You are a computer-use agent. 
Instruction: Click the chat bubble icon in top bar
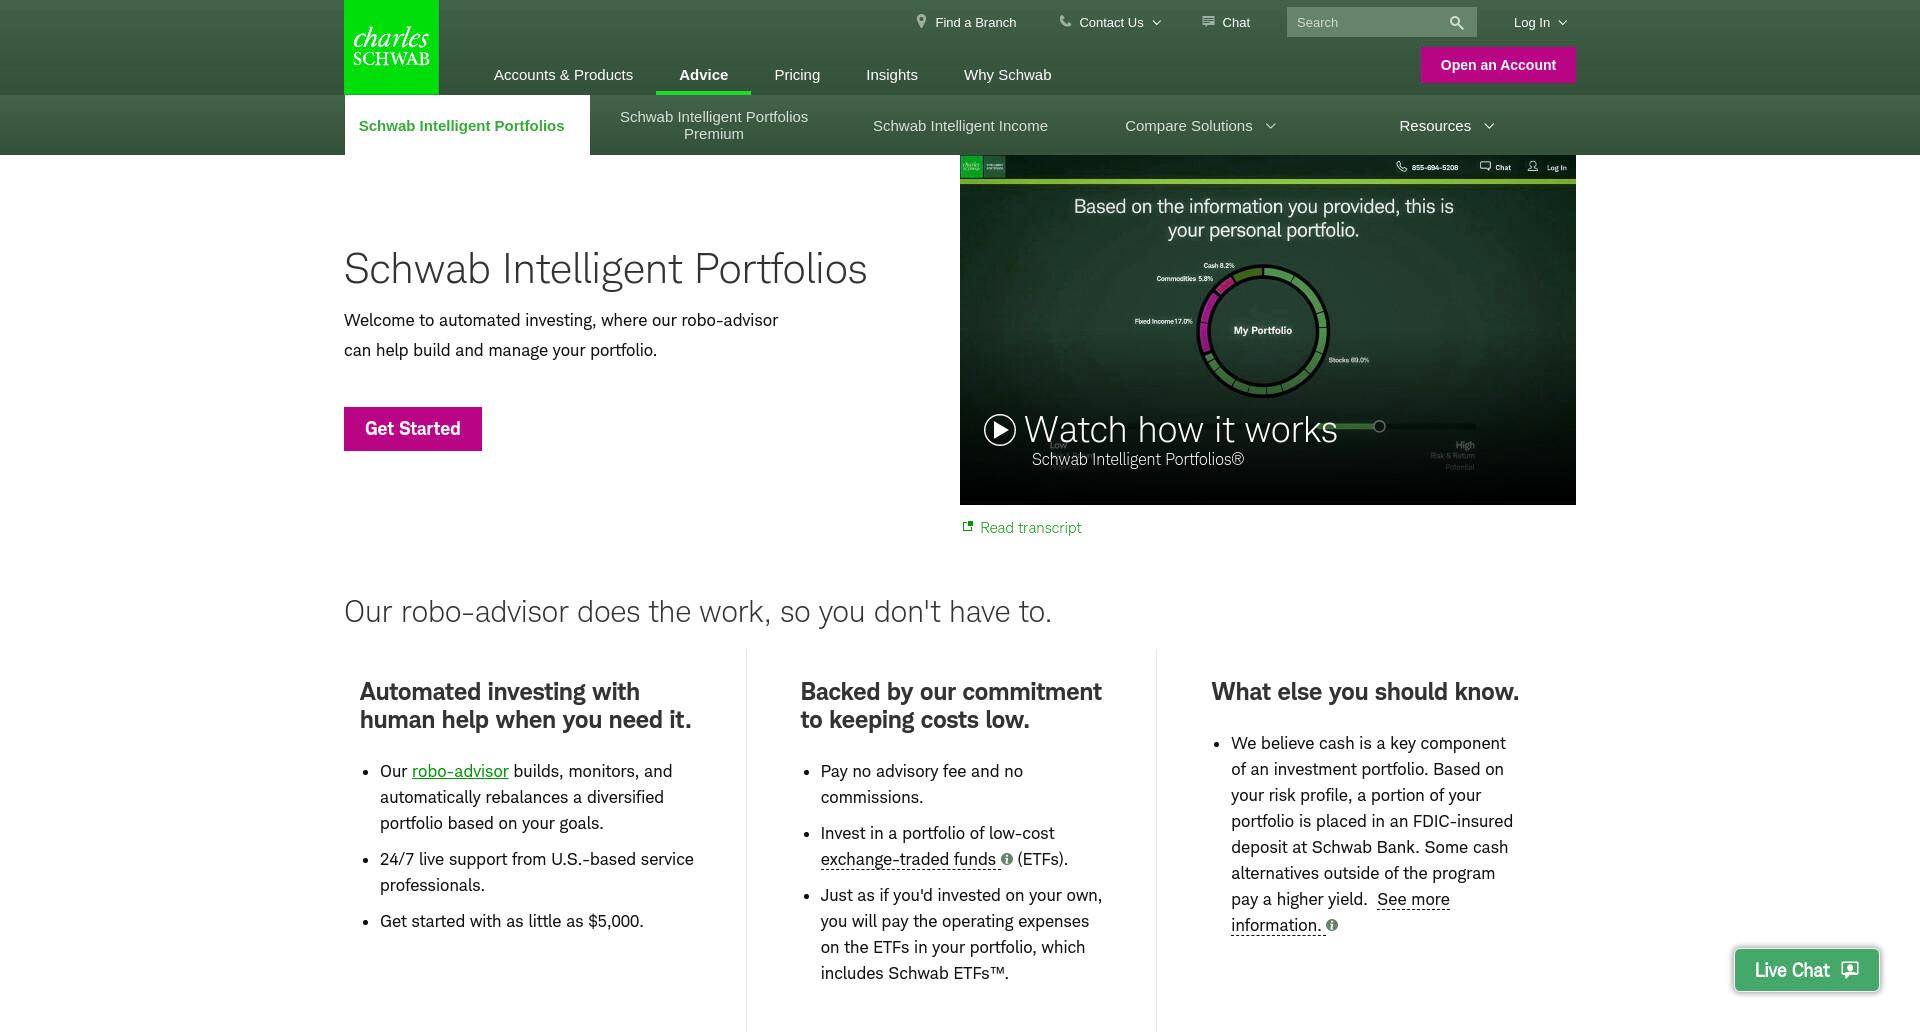click(1208, 21)
